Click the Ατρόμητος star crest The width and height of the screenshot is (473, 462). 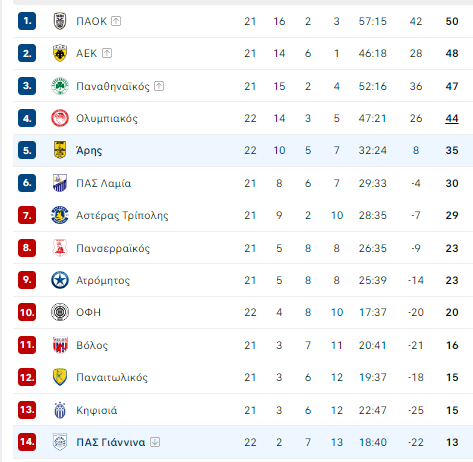60,280
